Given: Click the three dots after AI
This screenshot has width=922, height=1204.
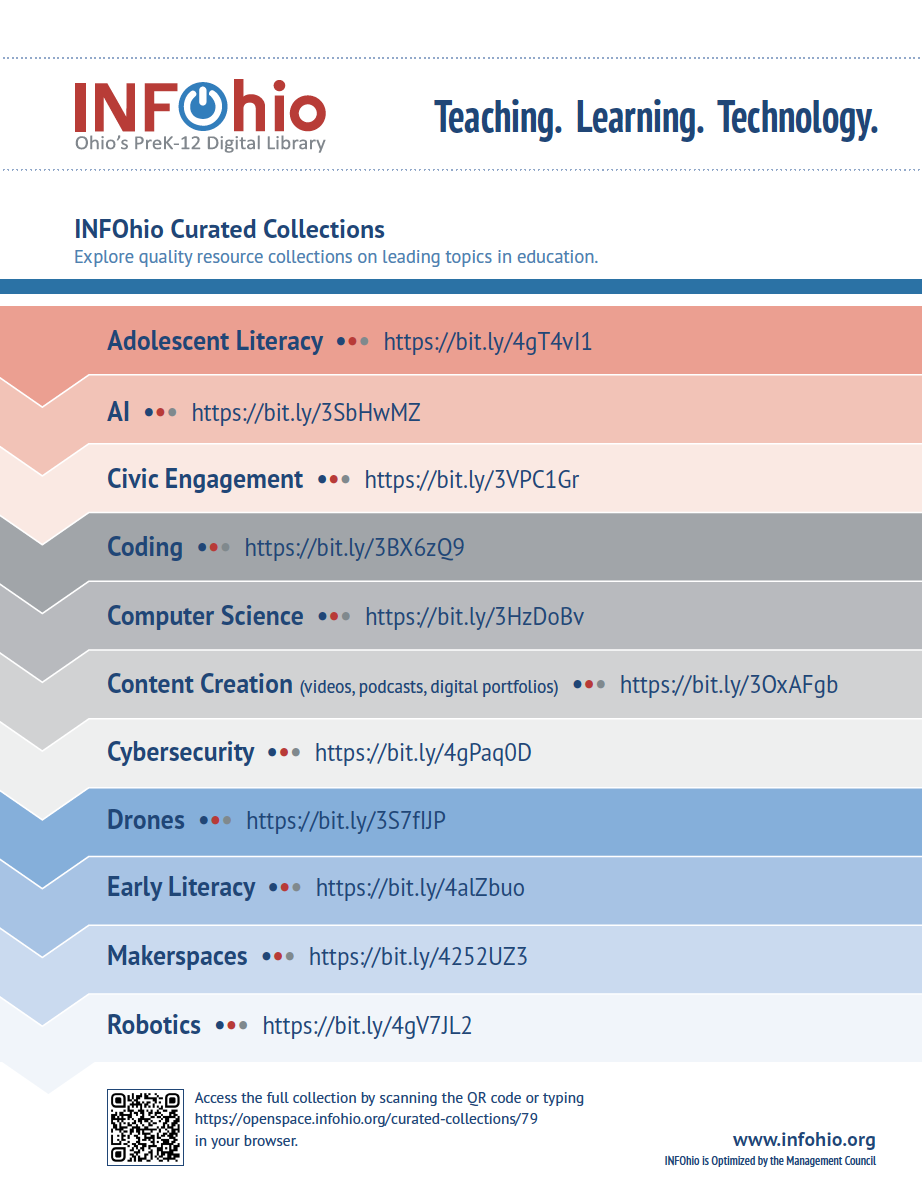Looking at the screenshot, I should click(x=161, y=412).
